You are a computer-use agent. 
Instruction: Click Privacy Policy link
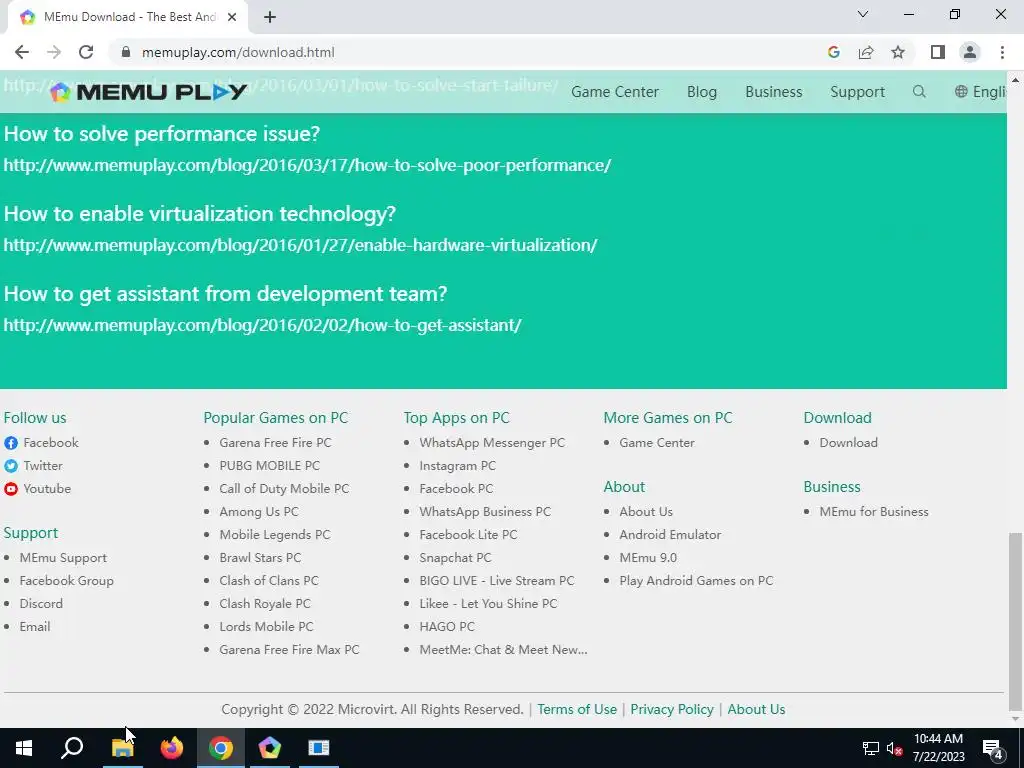click(671, 709)
